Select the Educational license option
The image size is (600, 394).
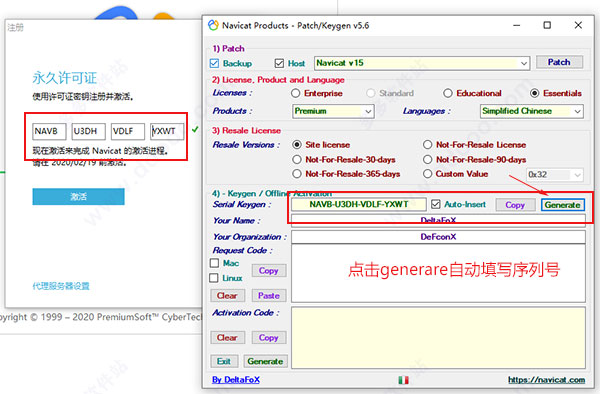[x=448, y=93]
